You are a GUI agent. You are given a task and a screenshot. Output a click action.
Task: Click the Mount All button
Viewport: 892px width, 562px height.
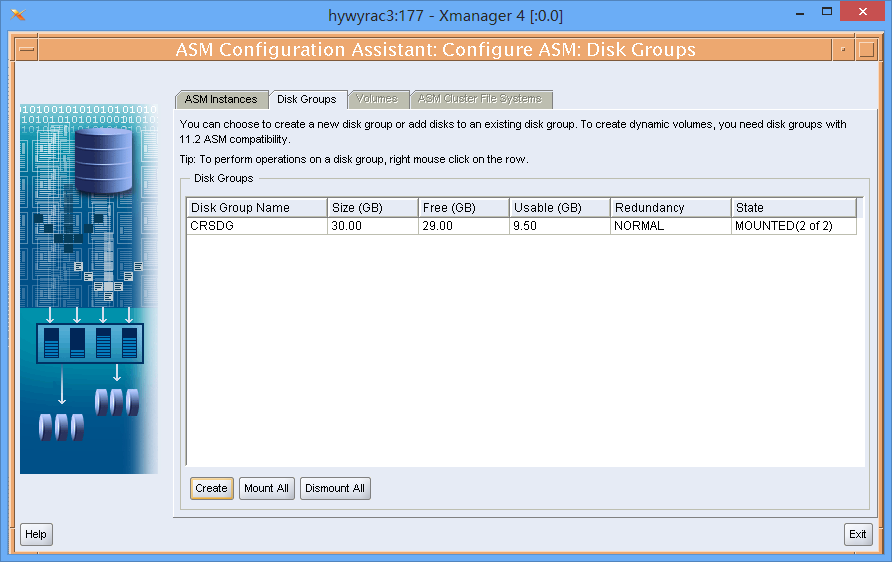(266, 488)
